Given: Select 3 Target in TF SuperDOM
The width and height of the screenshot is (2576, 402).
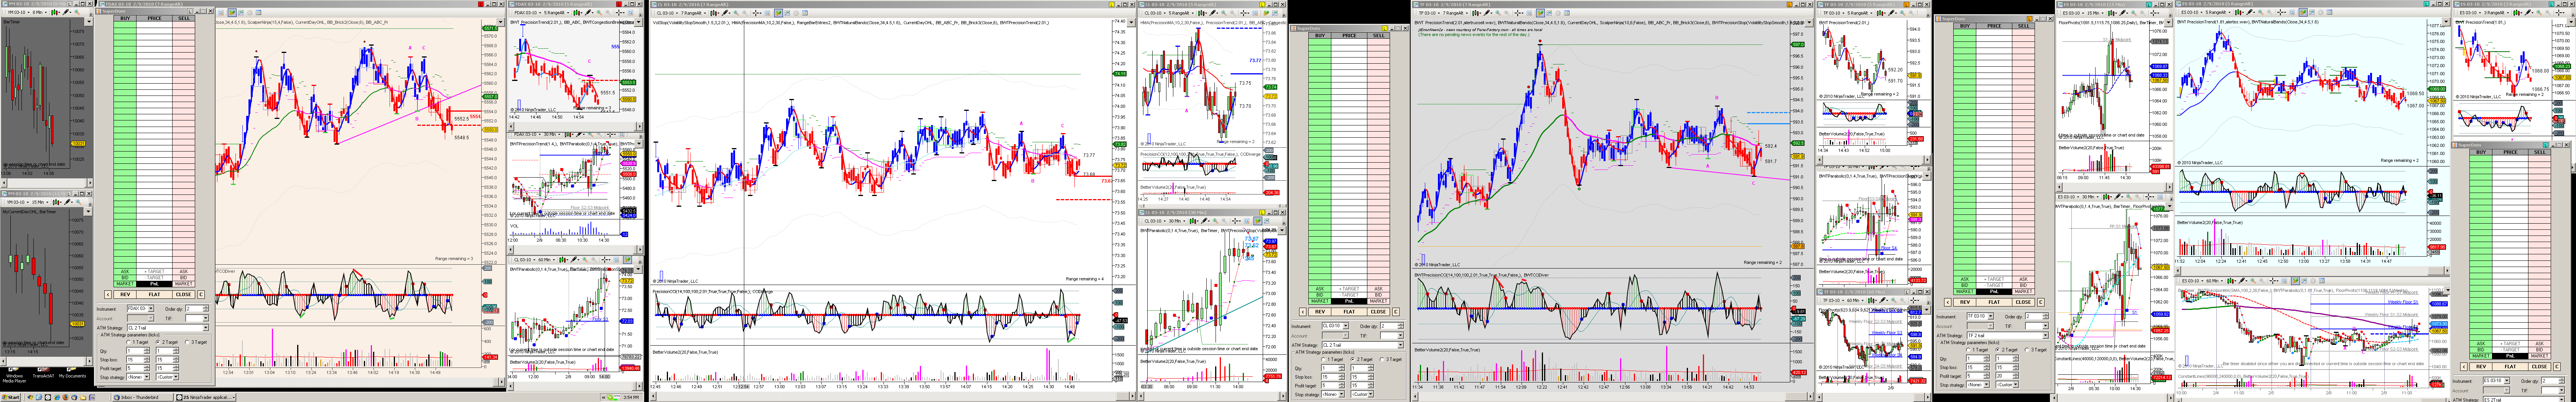Looking at the screenshot, I should click(x=2037, y=350).
